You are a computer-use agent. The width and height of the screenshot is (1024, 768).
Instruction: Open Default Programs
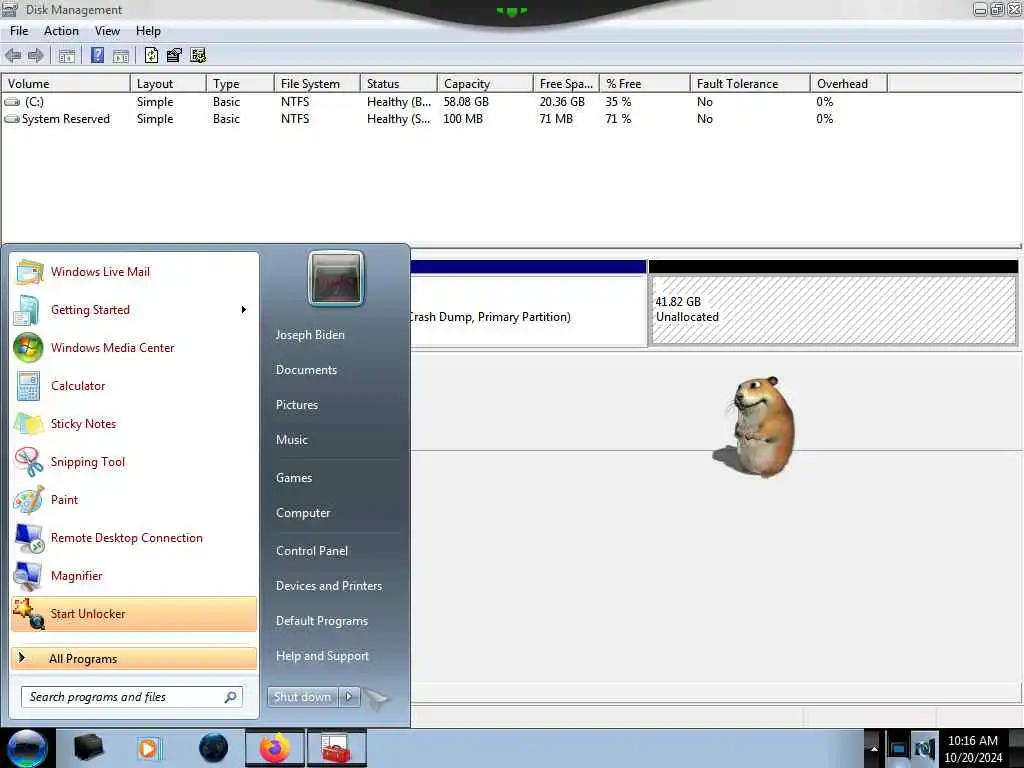coord(322,620)
